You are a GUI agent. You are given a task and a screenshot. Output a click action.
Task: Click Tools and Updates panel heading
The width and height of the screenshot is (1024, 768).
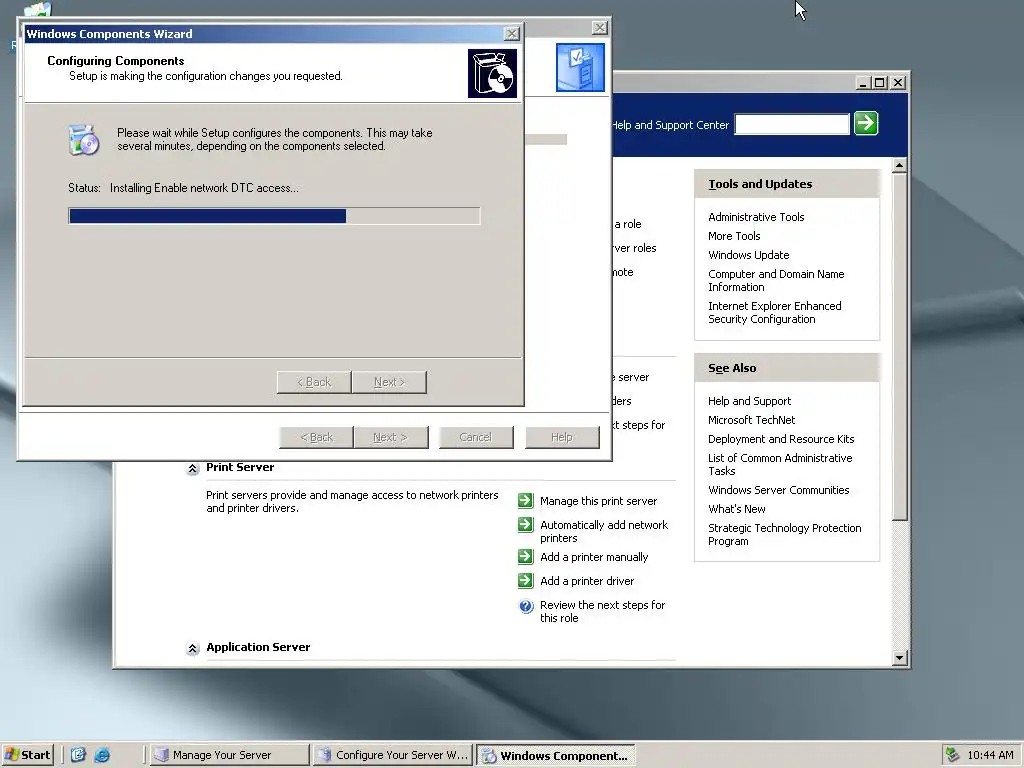[x=760, y=184]
